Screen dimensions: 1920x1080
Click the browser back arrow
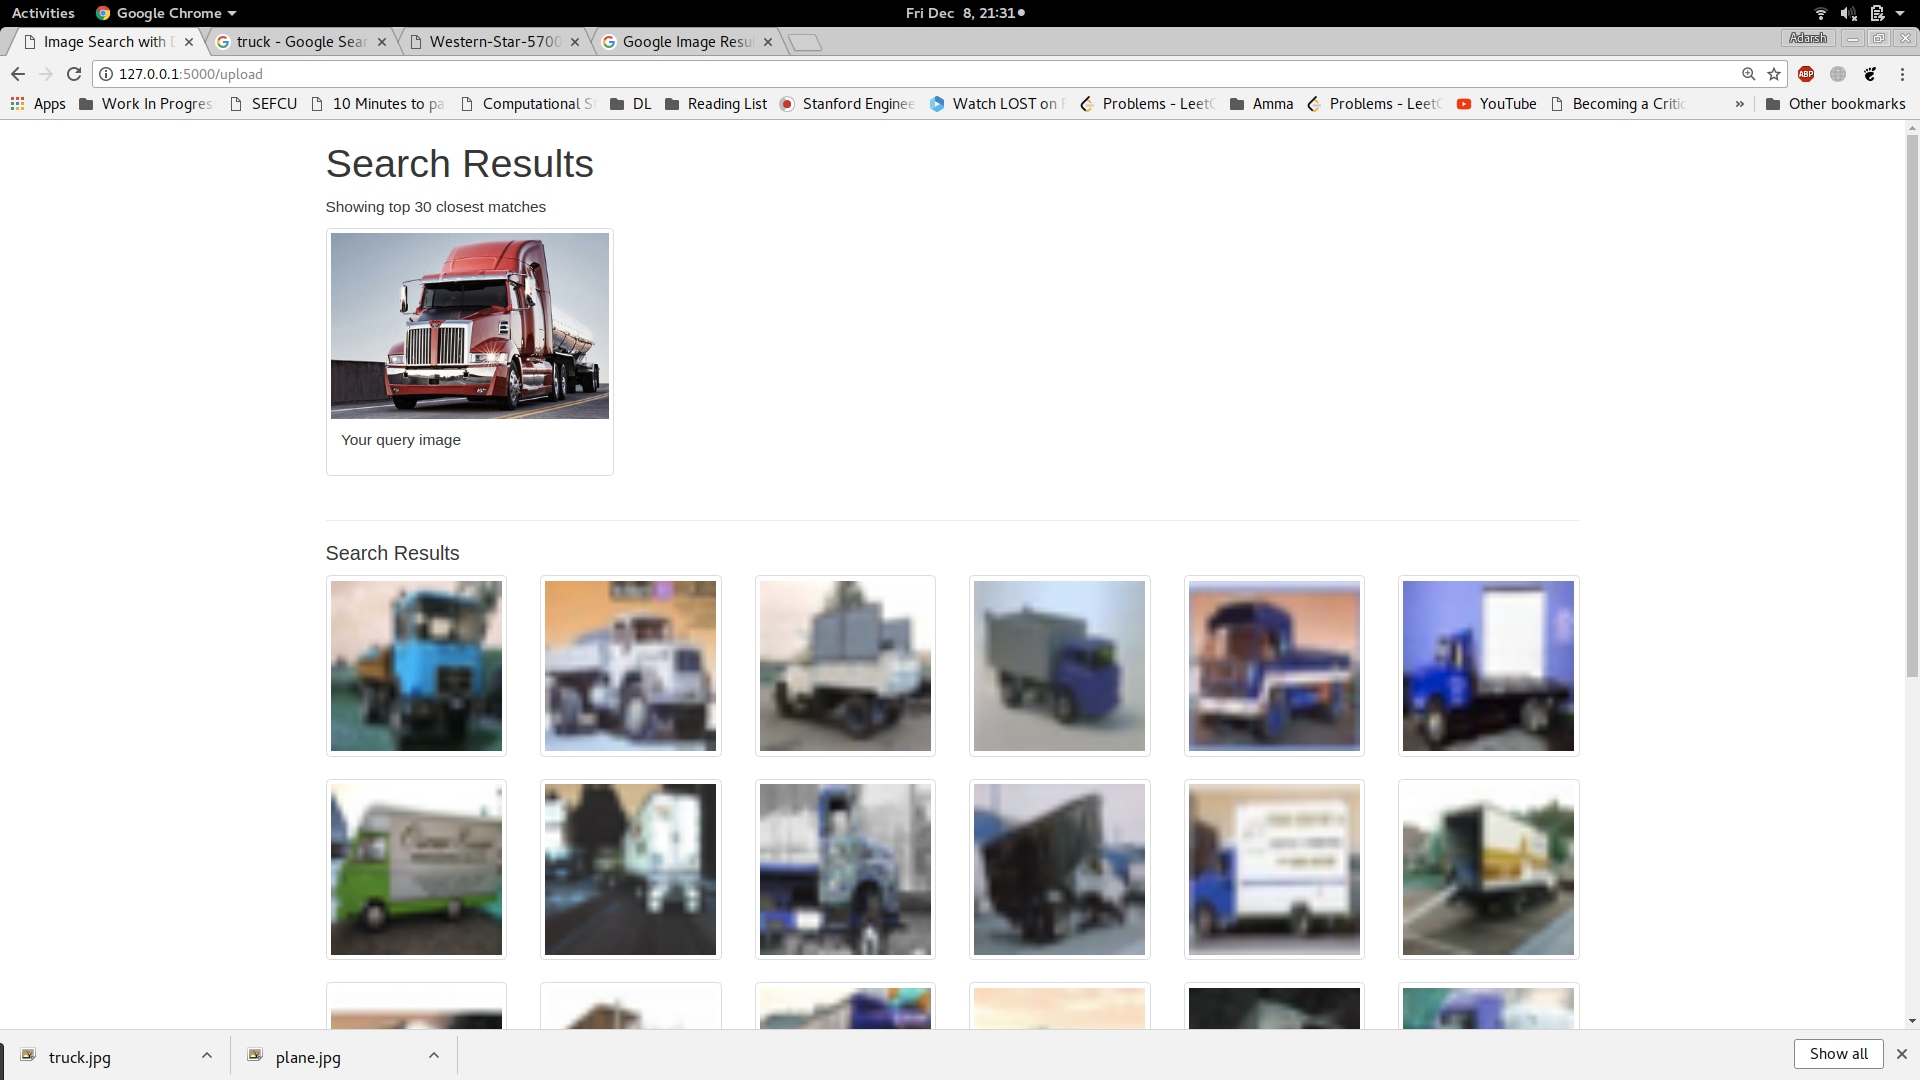(x=18, y=74)
